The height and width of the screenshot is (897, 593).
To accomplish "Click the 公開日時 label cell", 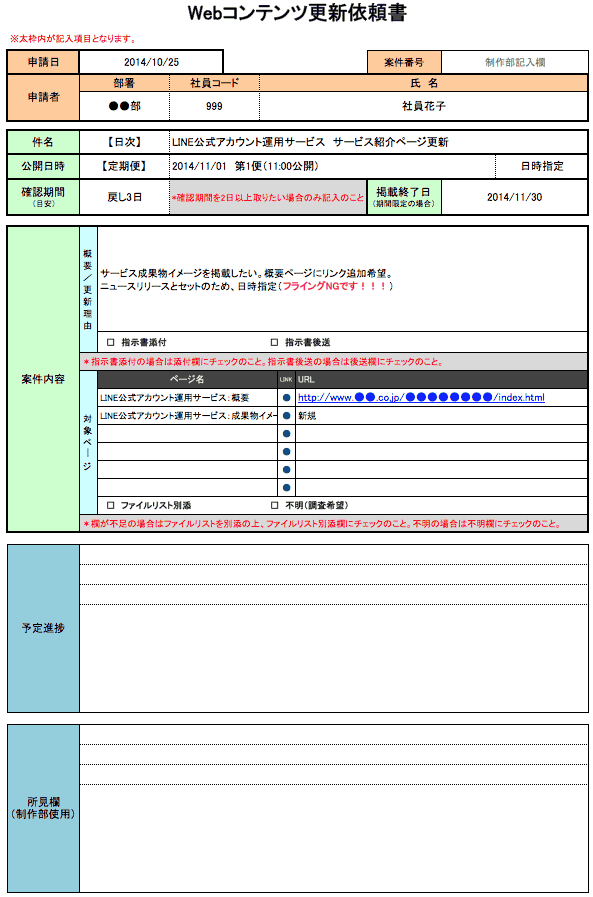I will (x=43, y=166).
